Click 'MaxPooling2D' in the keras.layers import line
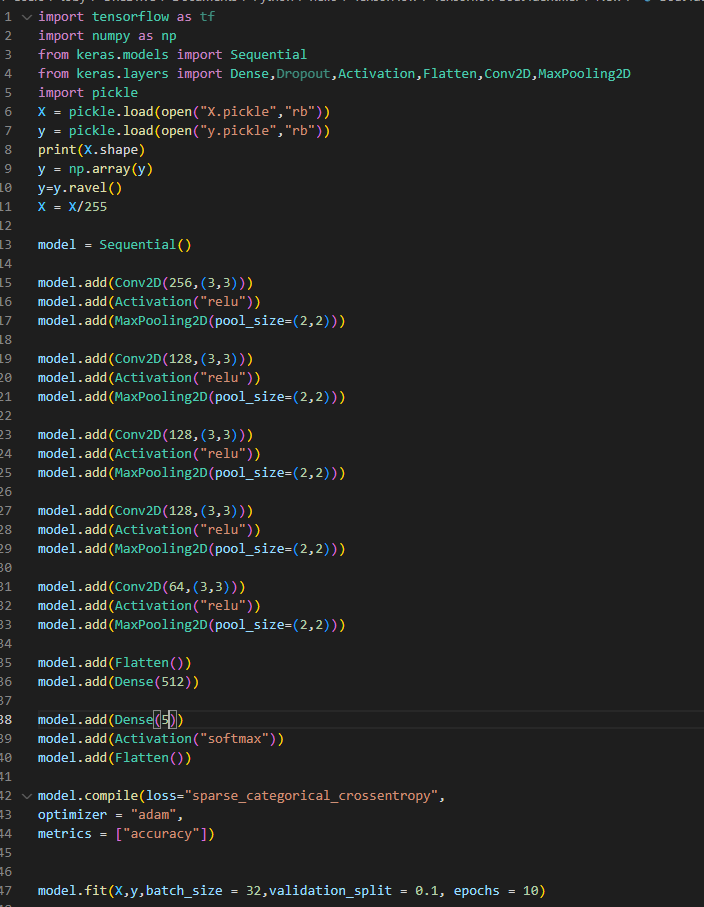 584,74
